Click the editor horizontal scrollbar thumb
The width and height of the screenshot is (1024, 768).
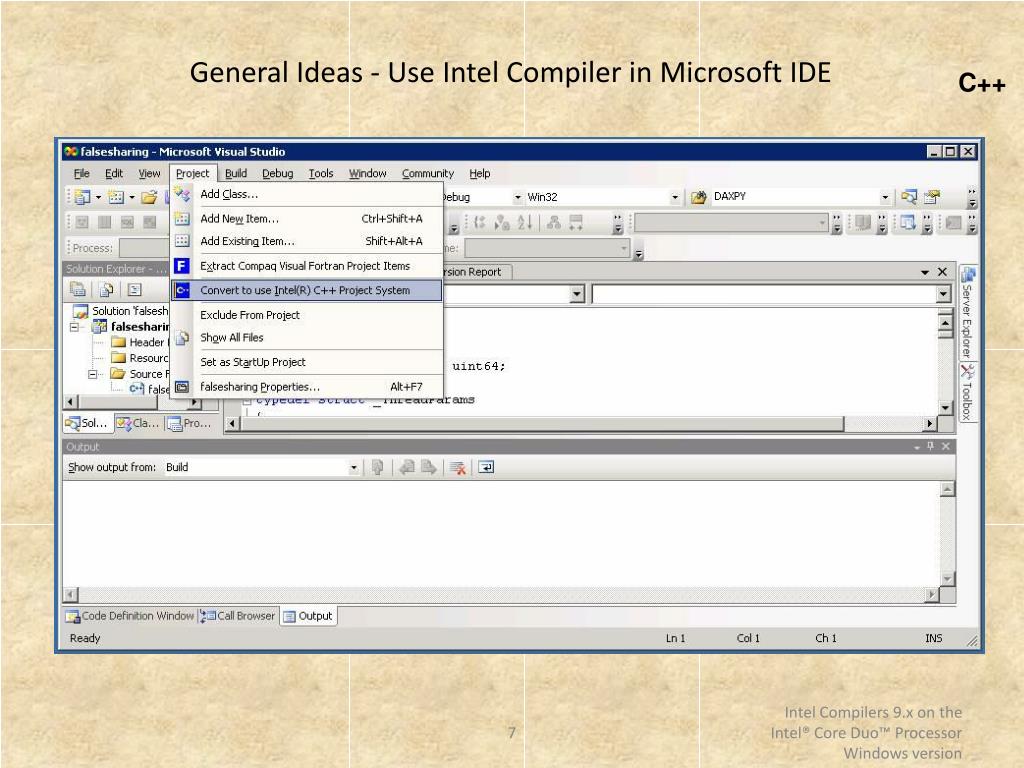click(542, 423)
